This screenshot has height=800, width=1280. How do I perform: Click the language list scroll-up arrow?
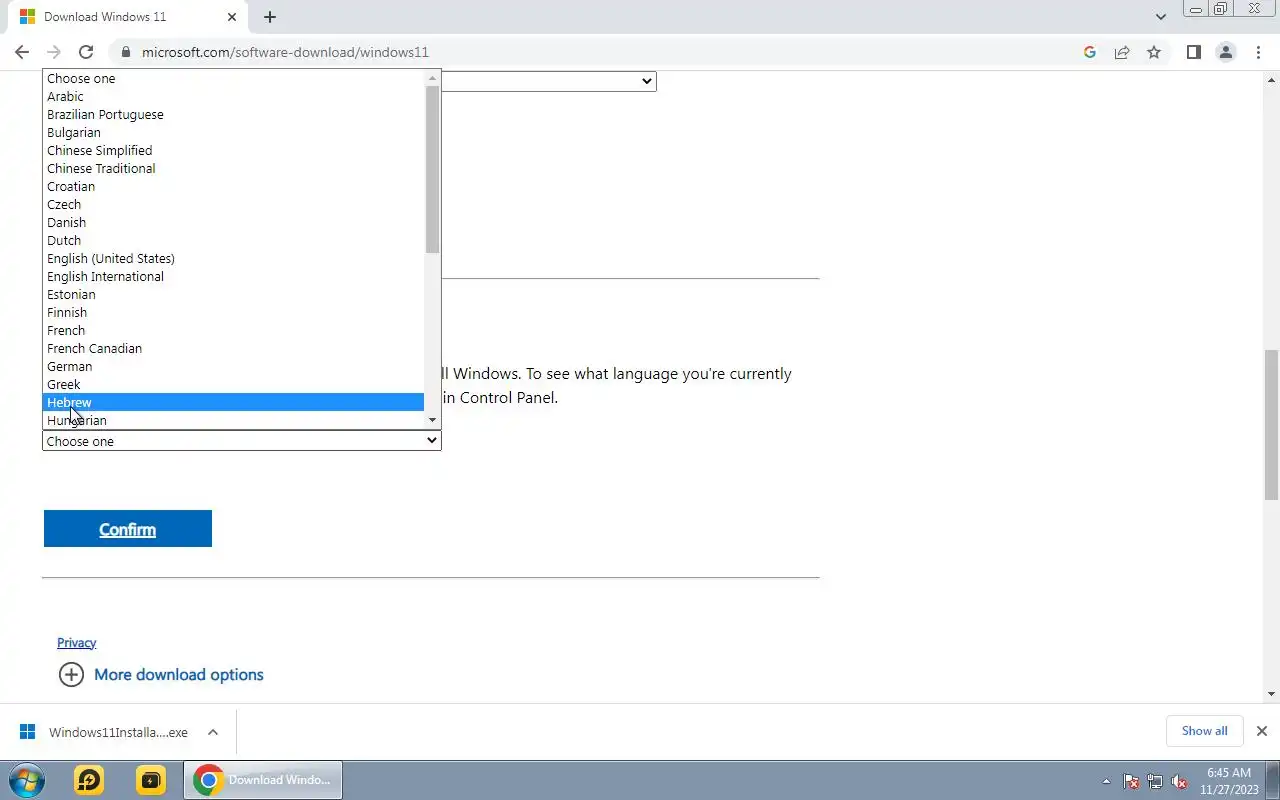click(x=432, y=78)
